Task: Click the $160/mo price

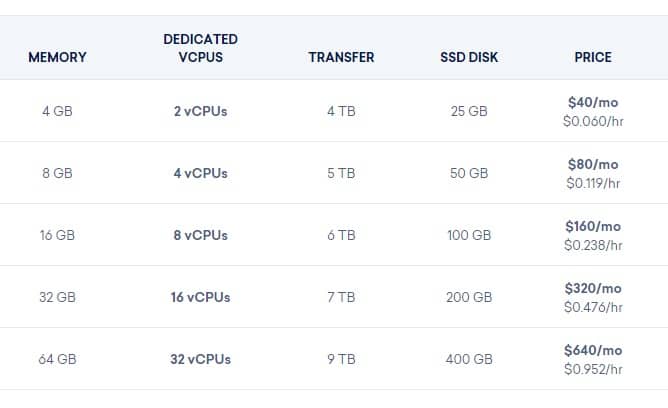Action: coord(593,226)
